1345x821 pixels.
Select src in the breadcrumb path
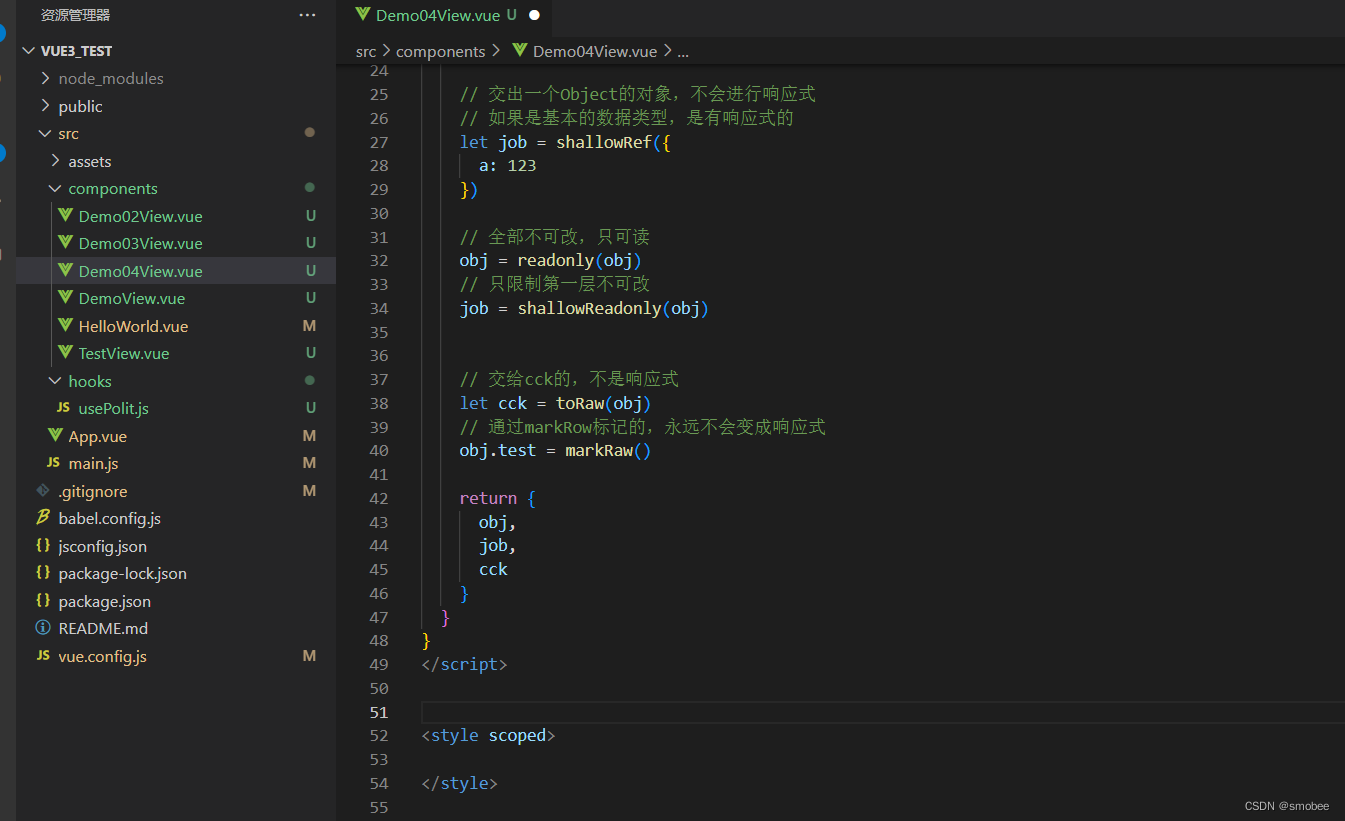tap(366, 51)
